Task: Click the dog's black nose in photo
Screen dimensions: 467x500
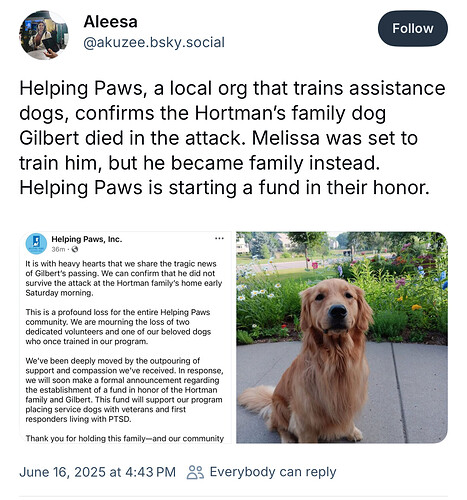Action: tap(338, 311)
